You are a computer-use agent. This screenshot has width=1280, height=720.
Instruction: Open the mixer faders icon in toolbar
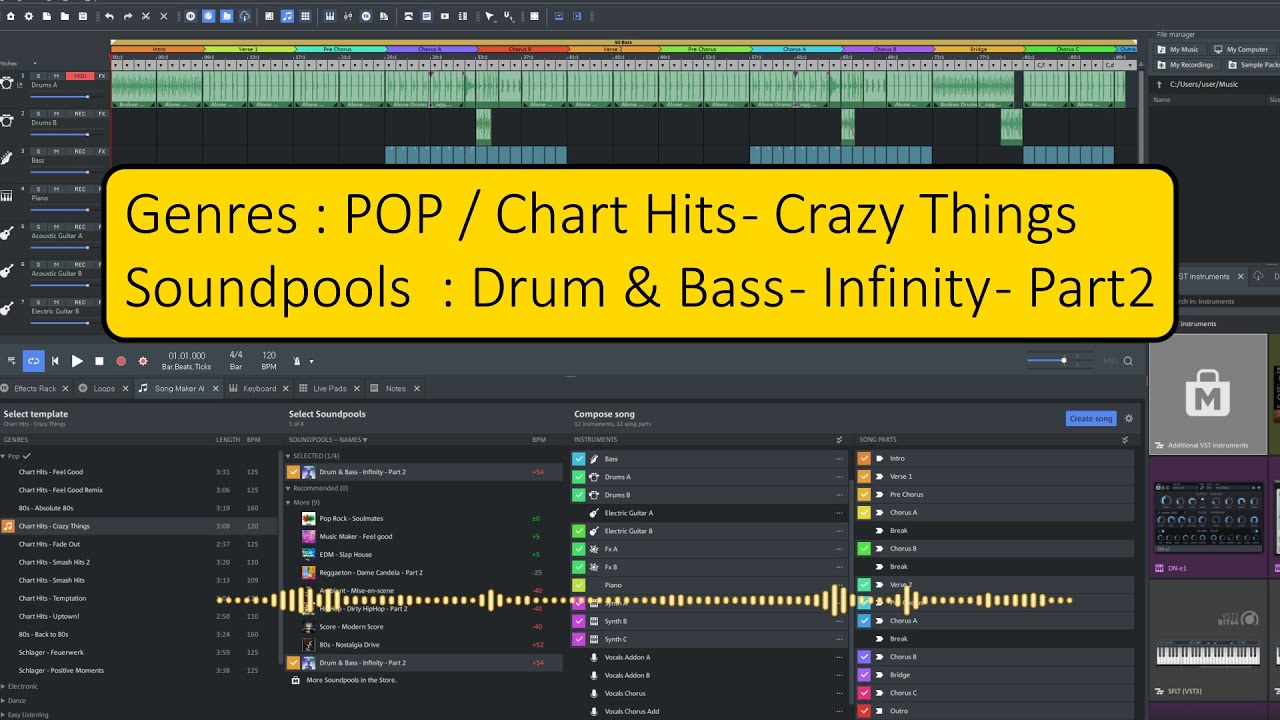click(x=348, y=16)
